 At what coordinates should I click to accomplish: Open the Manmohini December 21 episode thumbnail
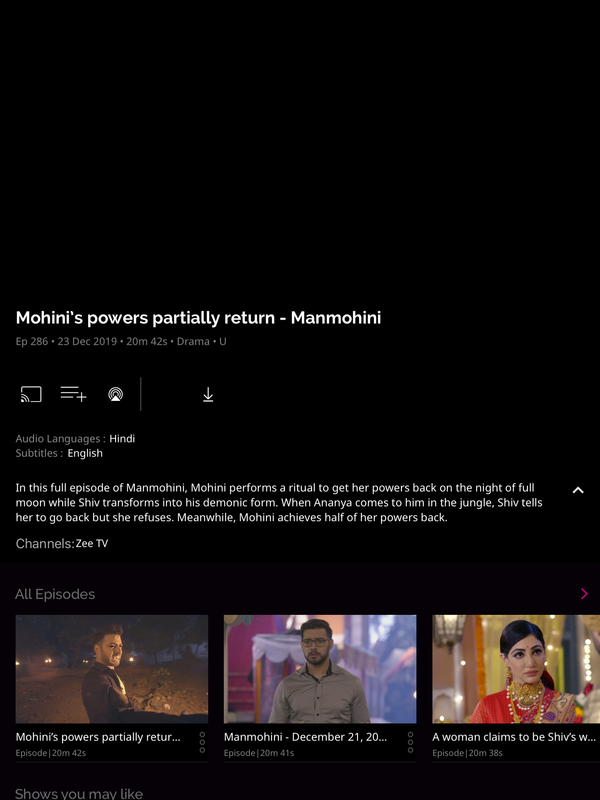coord(320,669)
